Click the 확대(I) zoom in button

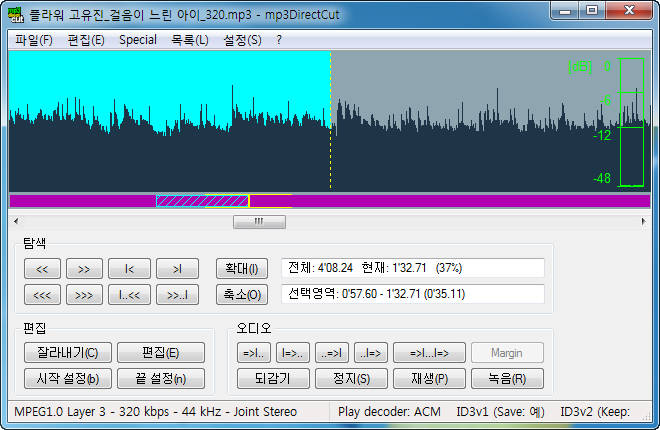(240, 269)
